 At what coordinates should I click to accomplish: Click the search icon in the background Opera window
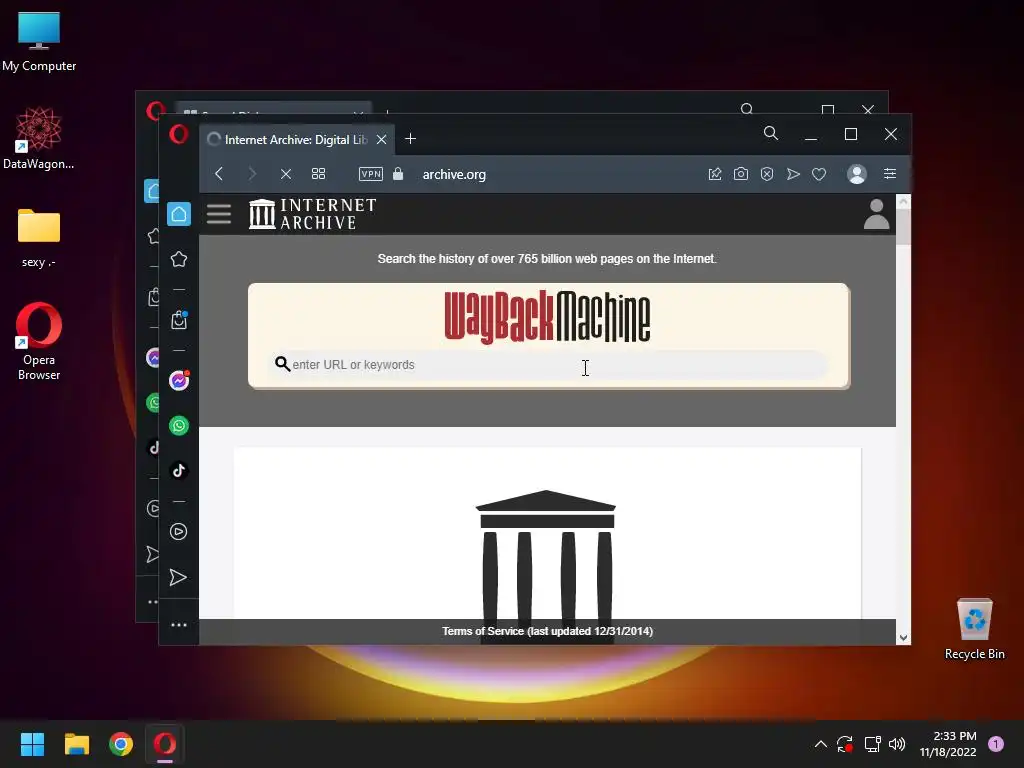747,109
